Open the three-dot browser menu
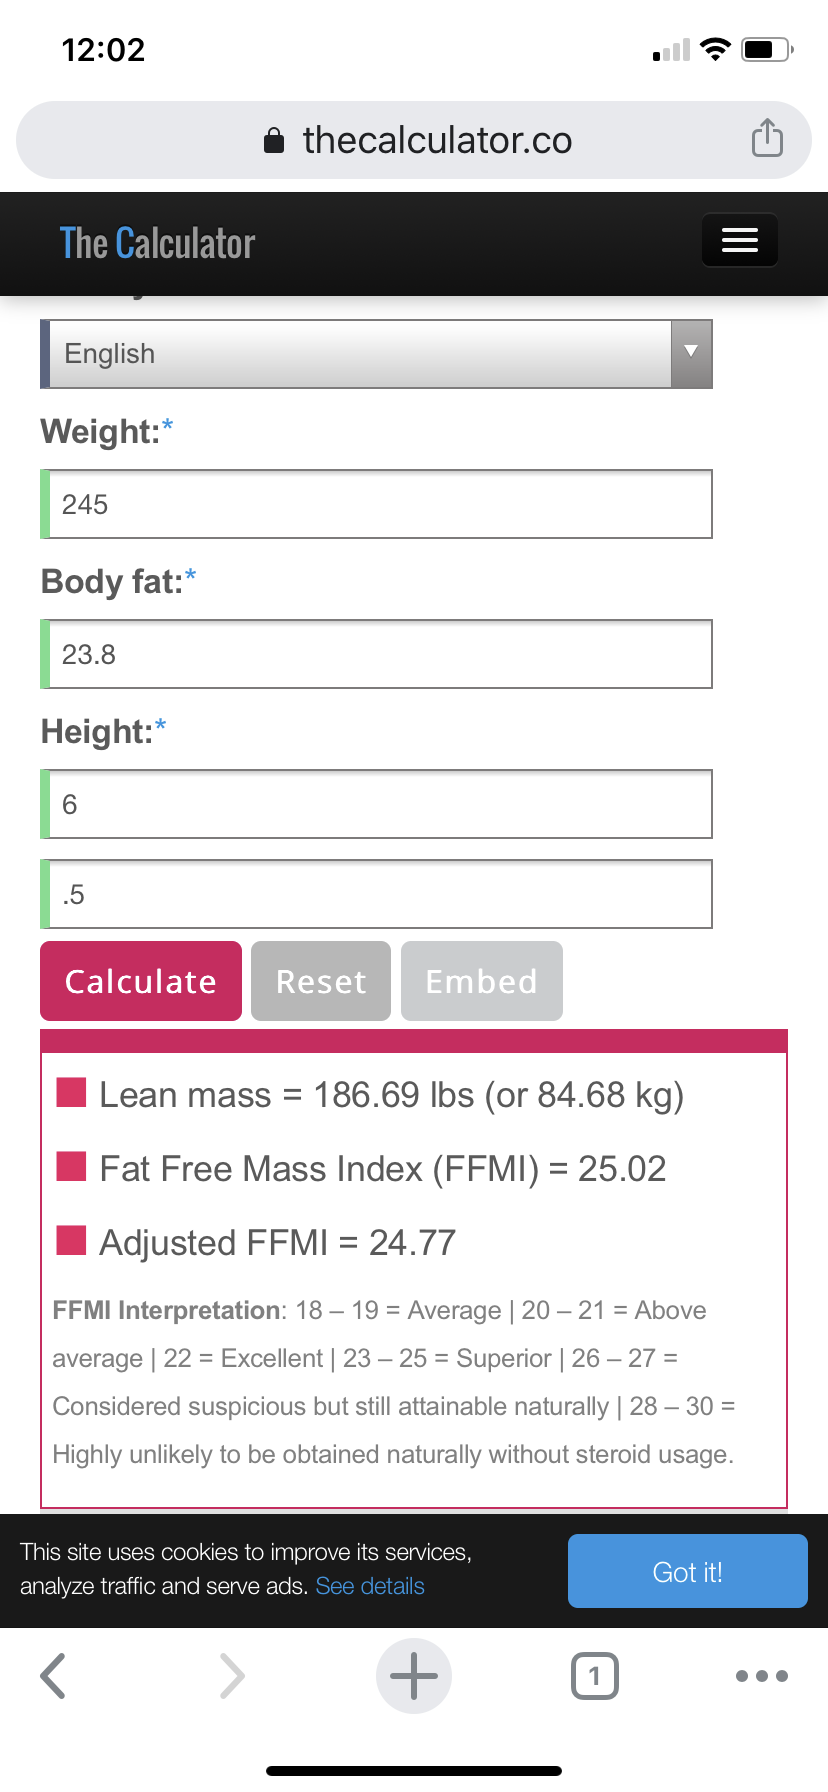 pos(761,1676)
